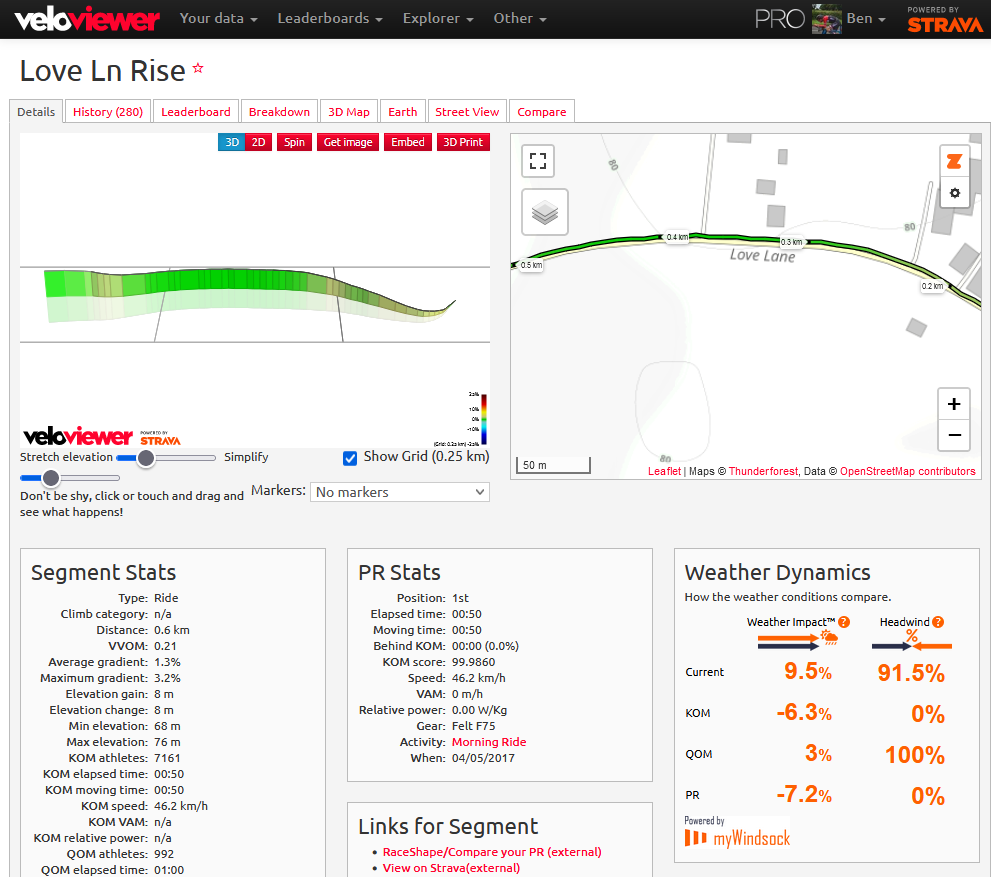
Task: Open the History (280) tab
Action: click(107, 112)
